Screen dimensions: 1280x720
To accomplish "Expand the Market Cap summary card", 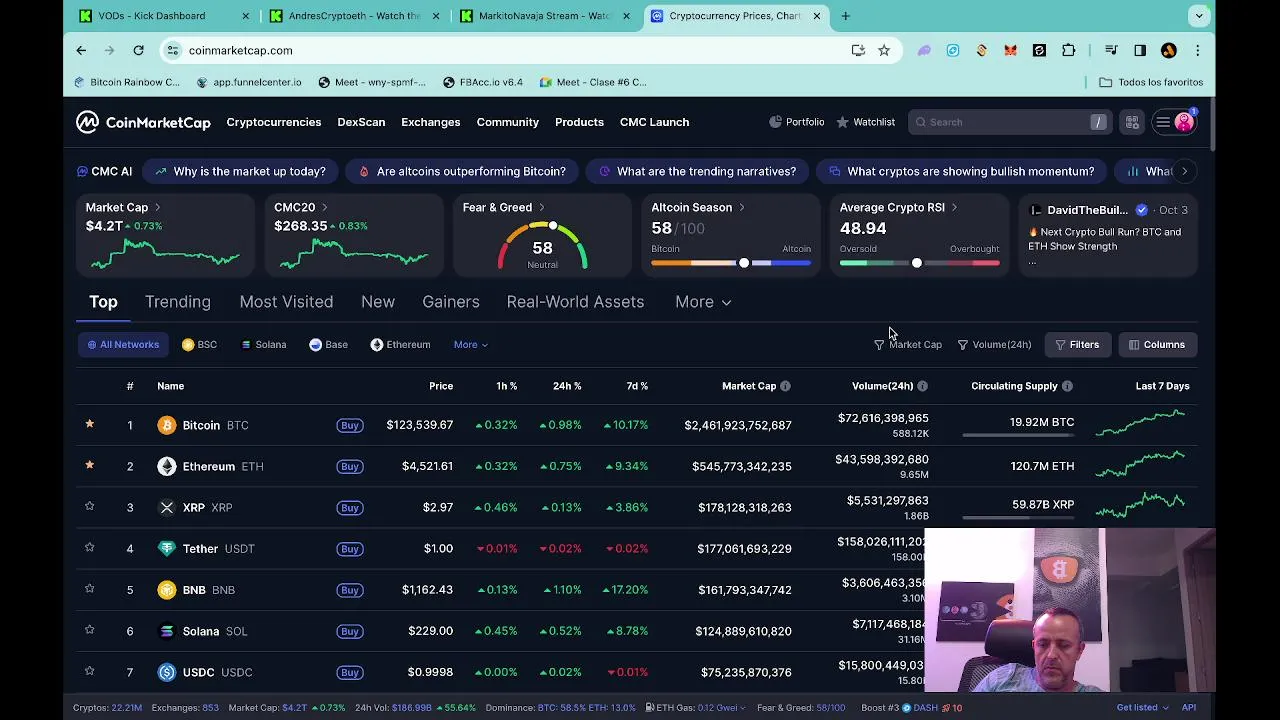I will (x=164, y=235).
